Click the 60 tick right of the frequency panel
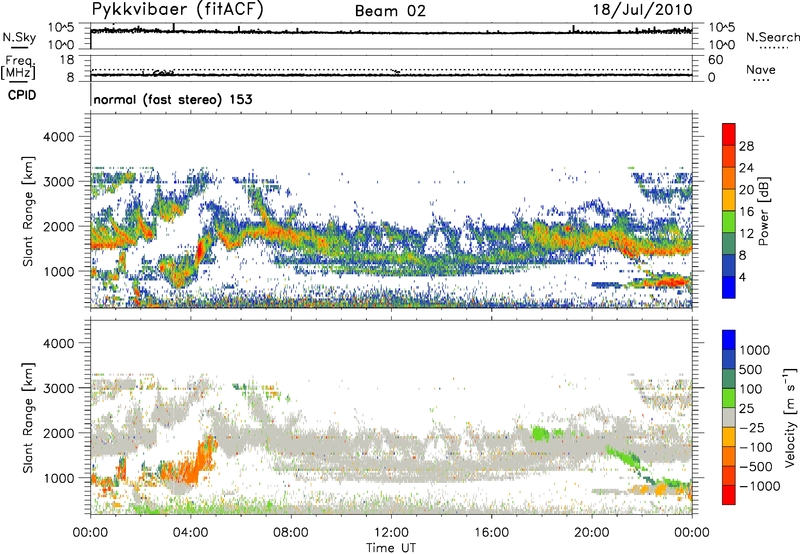The height and width of the screenshot is (554, 800). tap(715, 60)
